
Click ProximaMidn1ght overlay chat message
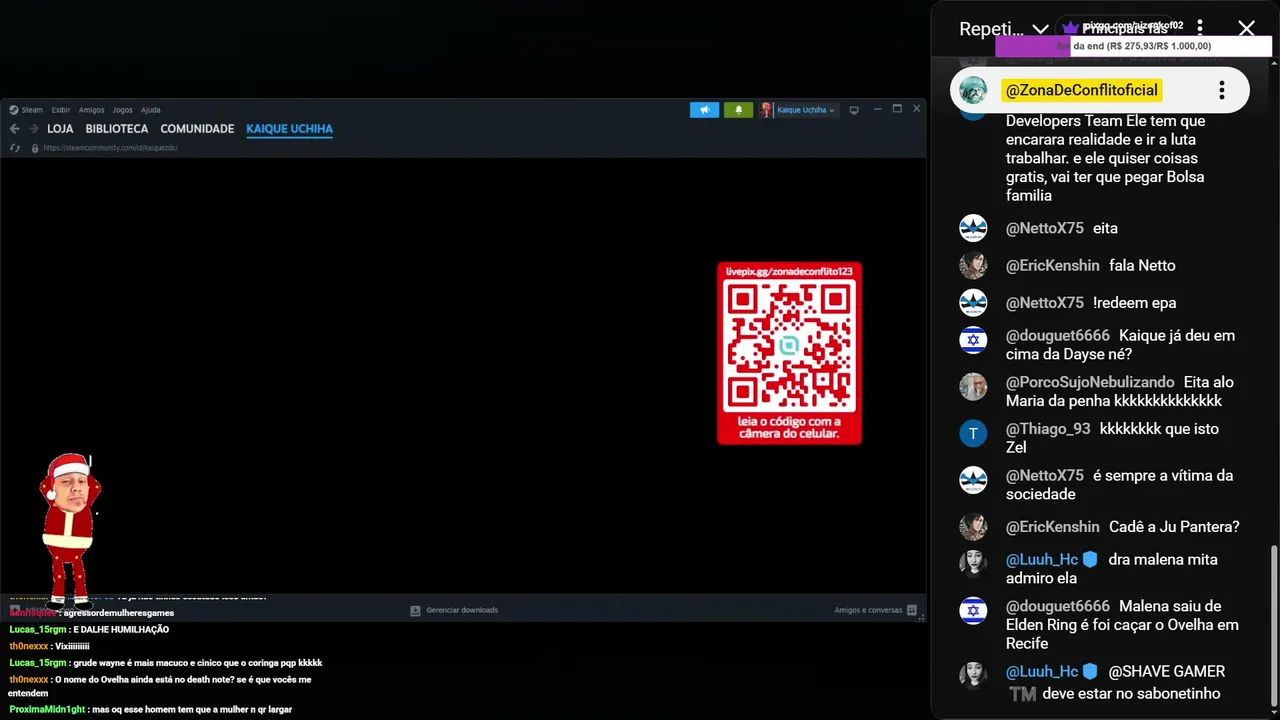[150, 709]
